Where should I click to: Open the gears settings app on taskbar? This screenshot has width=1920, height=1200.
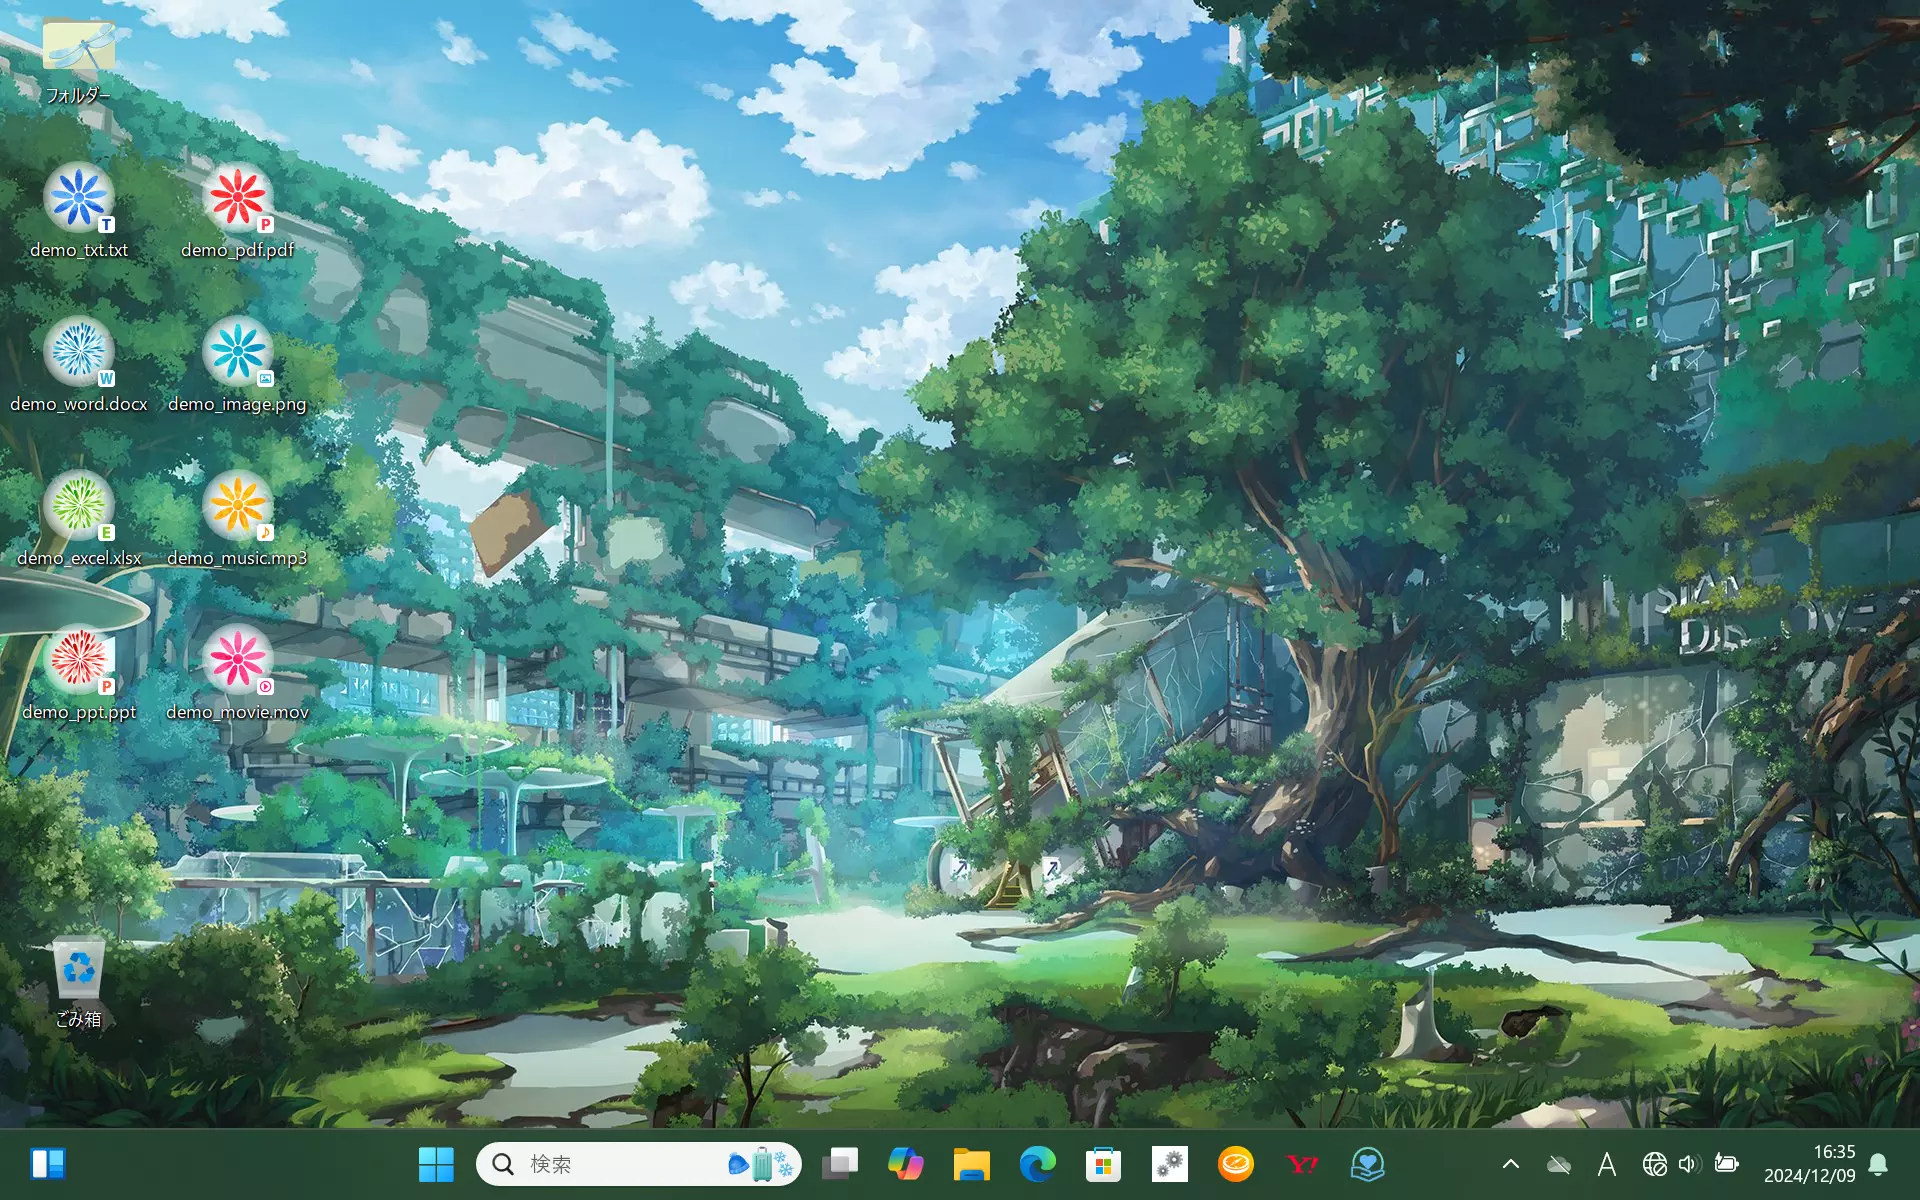pyautogui.click(x=1169, y=1164)
